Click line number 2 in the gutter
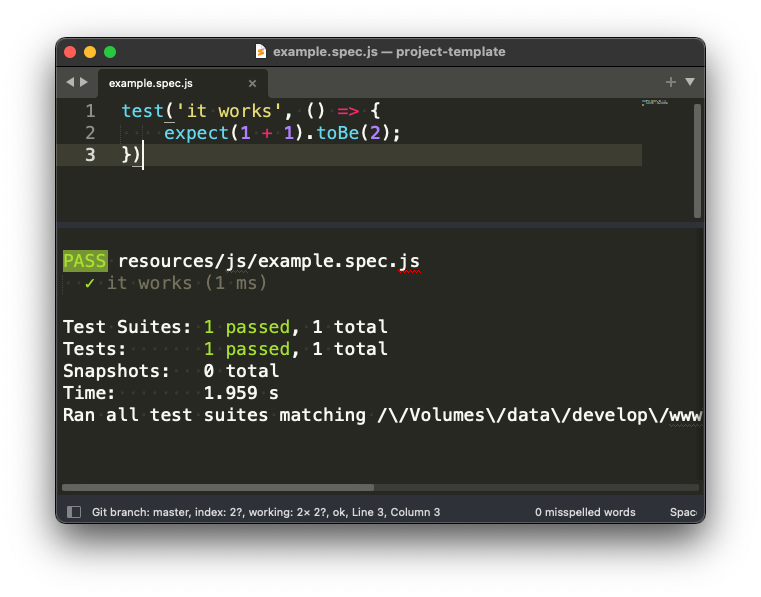This screenshot has width=761, height=597. coord(90,133)
